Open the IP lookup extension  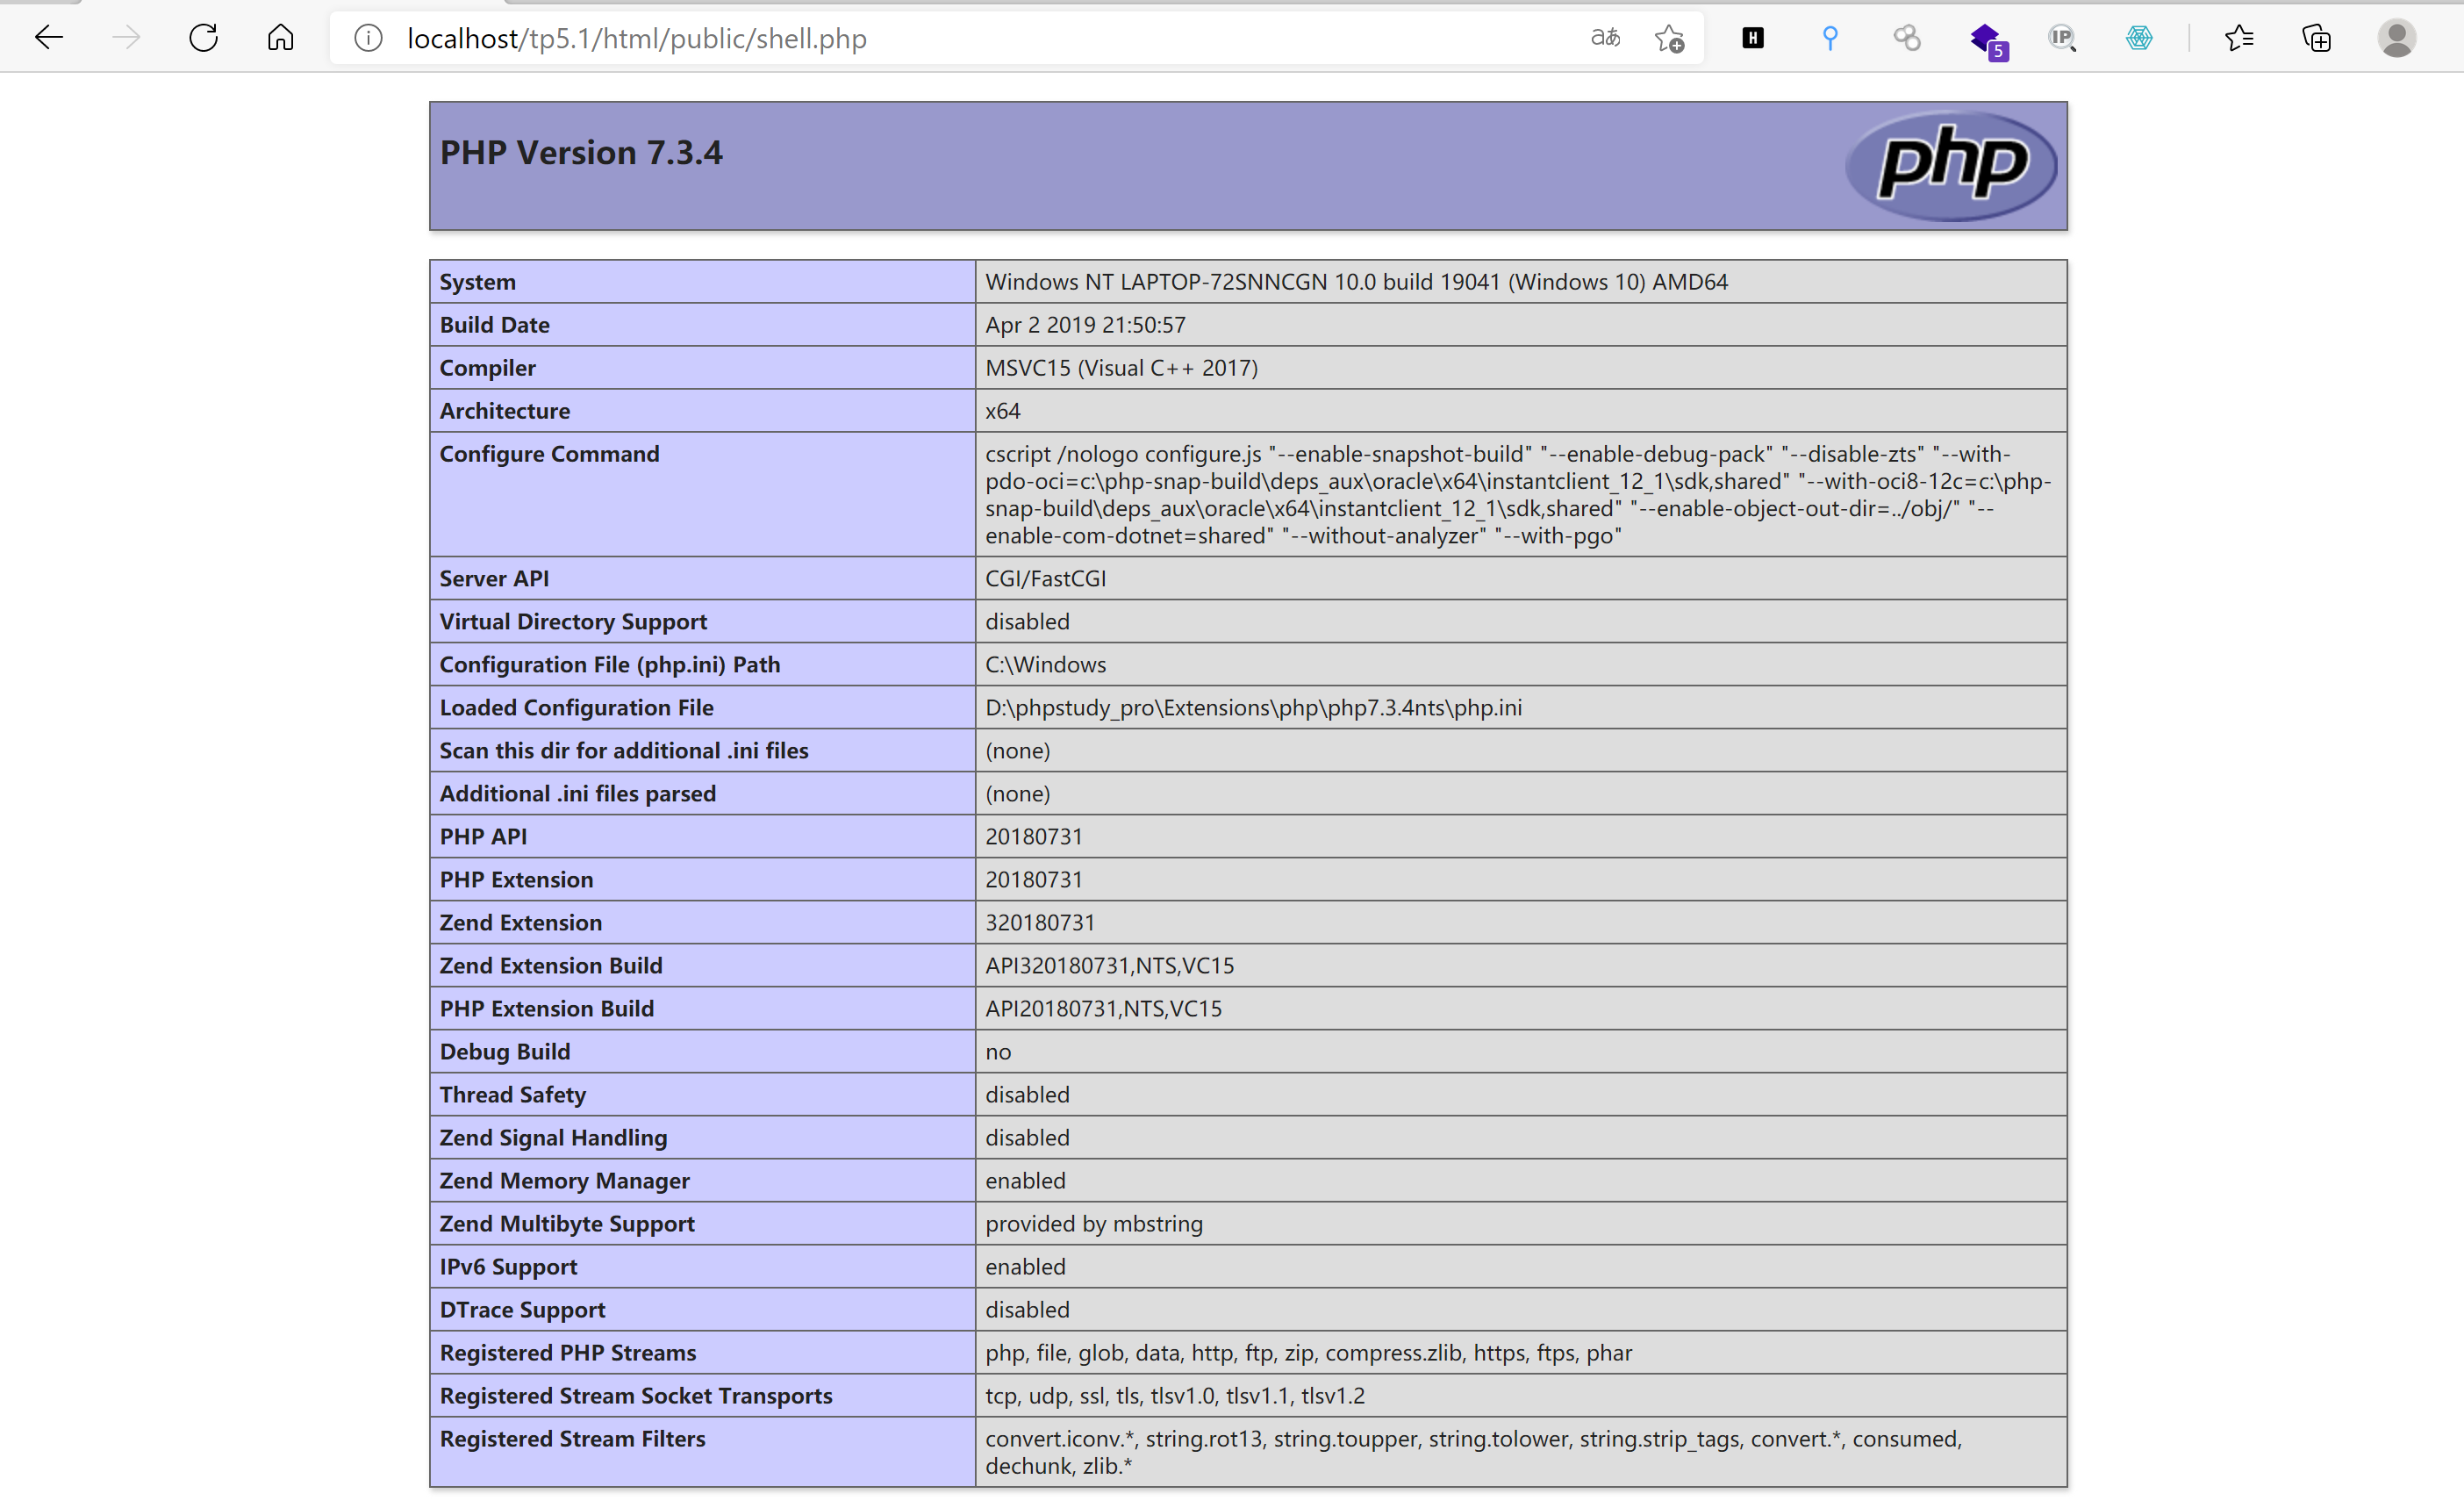2062,38
